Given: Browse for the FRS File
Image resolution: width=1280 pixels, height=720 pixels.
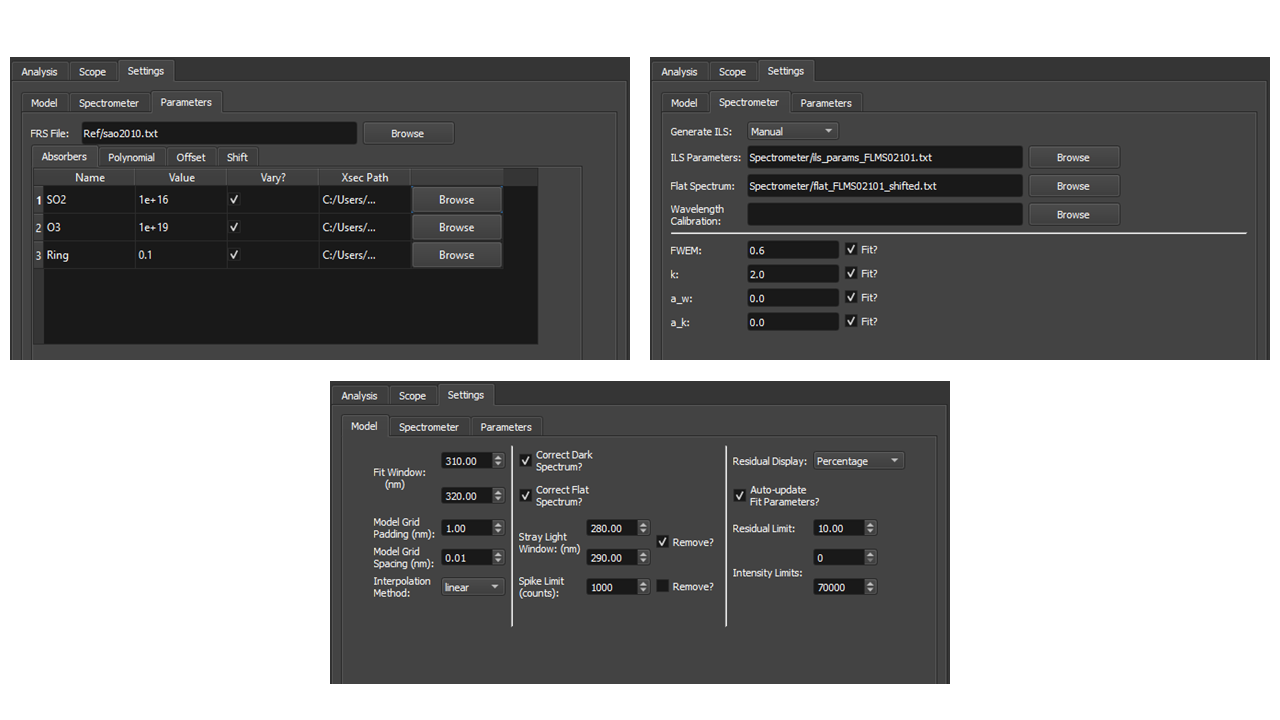Looking at the screenshot, I should (408, 133).
